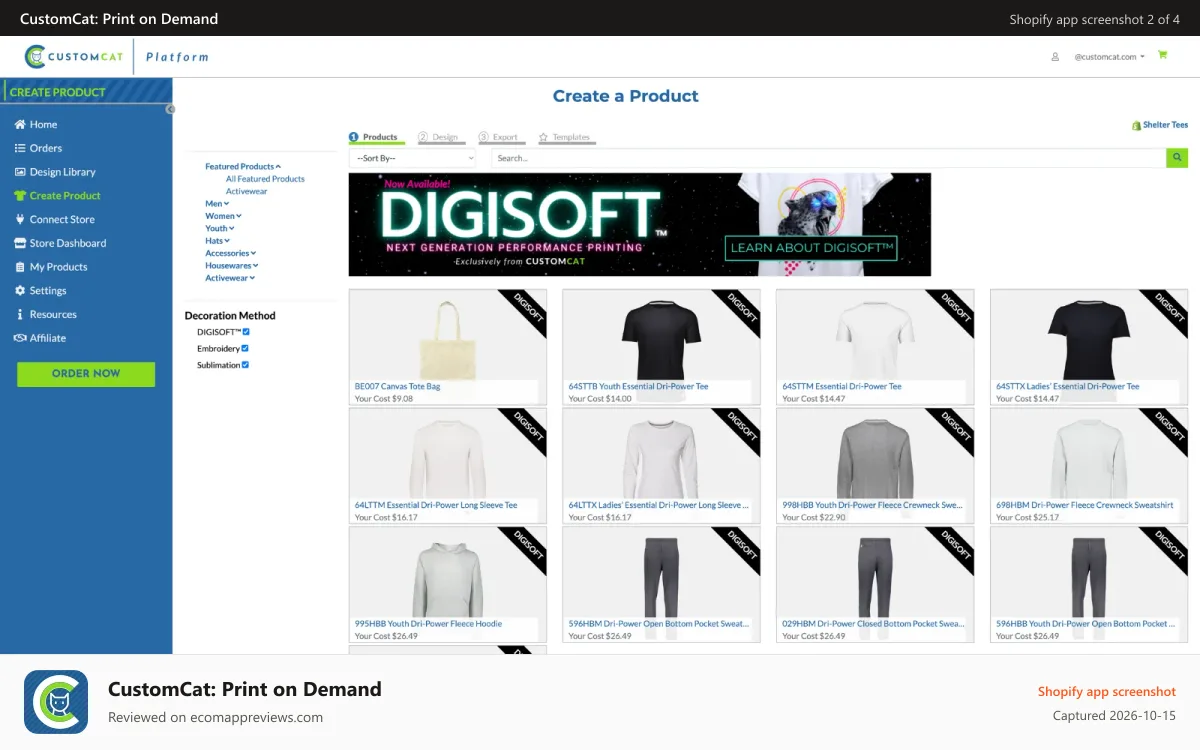Open Settings gear icon in sidebar
Viewport: 1200px width, 750px height.
[x=20, y=291]
